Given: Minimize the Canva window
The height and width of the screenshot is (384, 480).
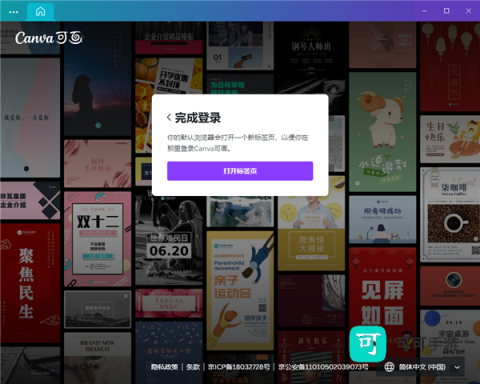Looking at the screenshot, I should pos(424,11).
